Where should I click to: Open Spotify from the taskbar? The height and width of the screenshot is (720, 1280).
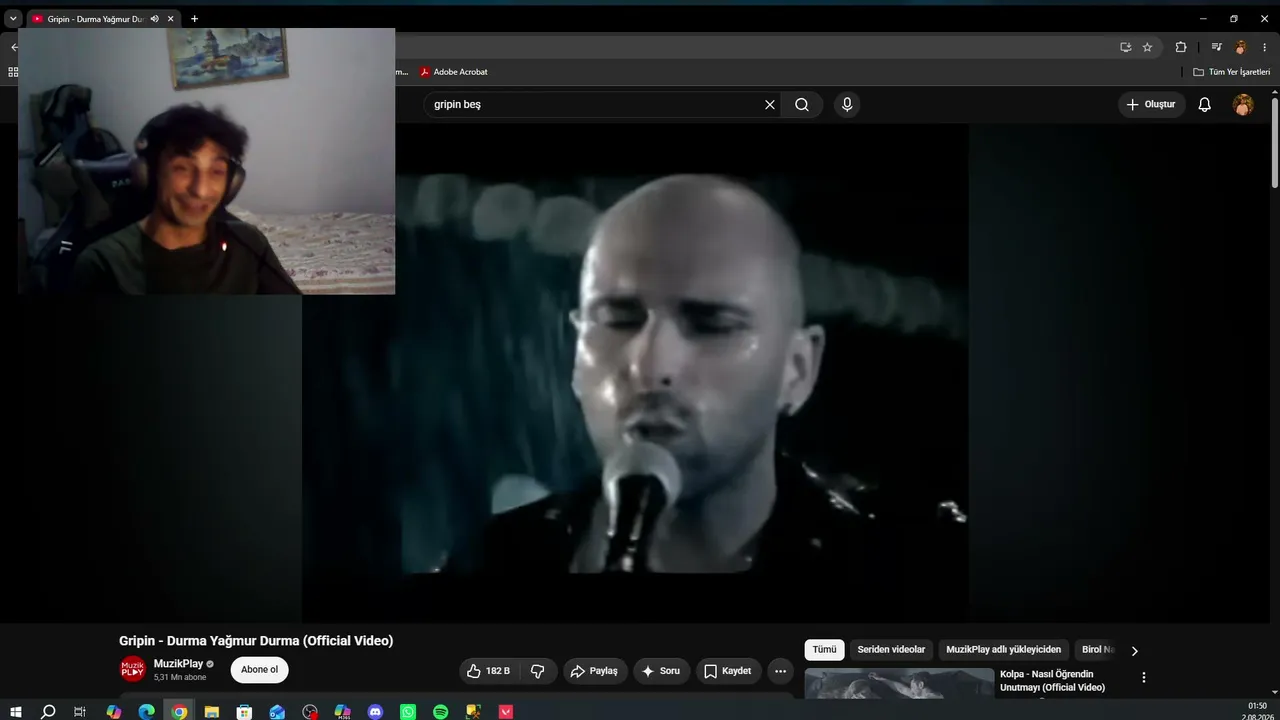pos(441,712)
